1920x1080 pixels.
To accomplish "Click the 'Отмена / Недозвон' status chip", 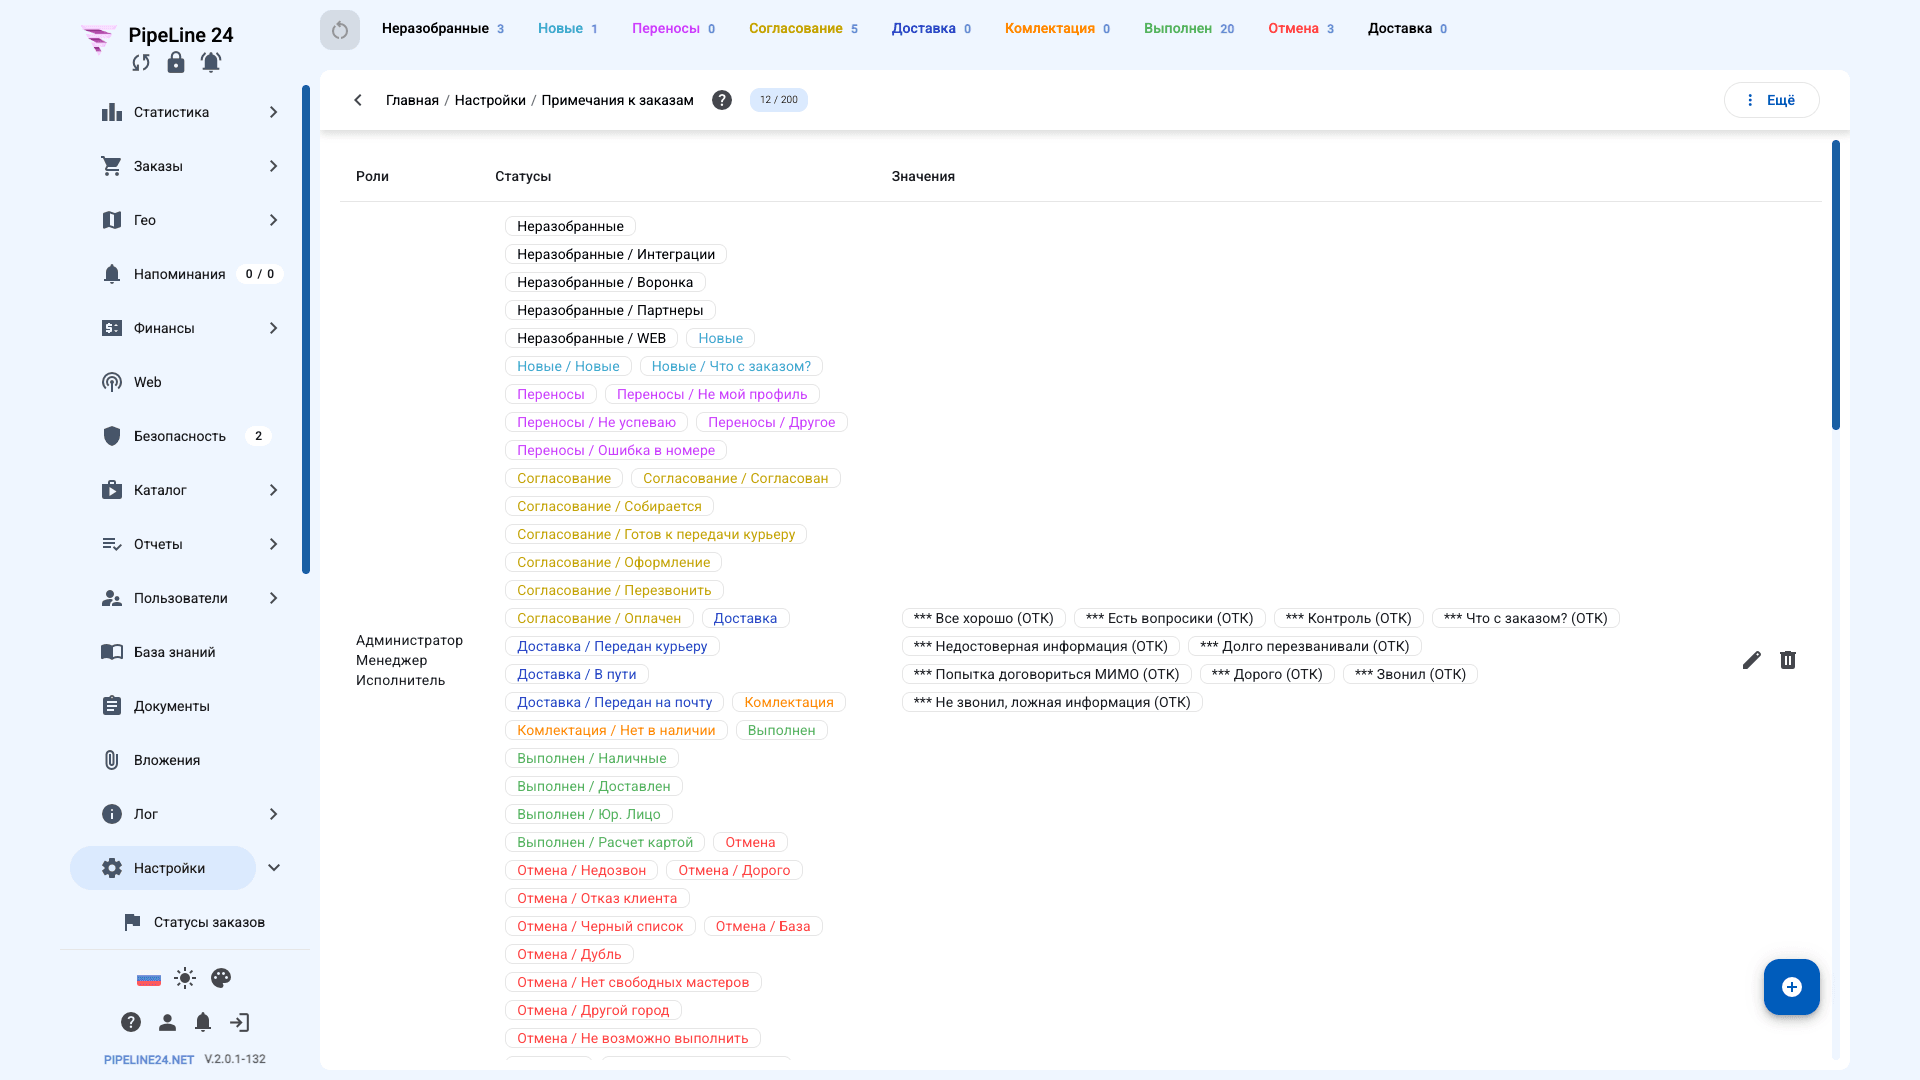I will [x=581, y=870].
